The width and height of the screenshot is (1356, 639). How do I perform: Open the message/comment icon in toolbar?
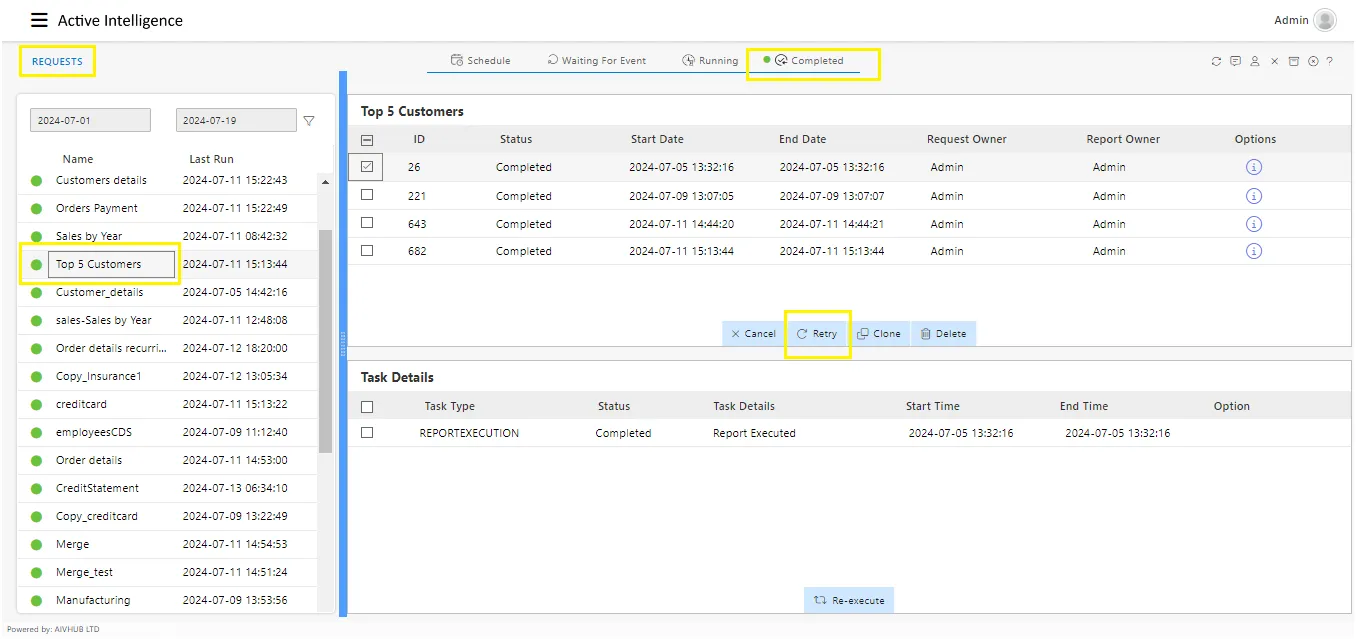coord(1236,61)
